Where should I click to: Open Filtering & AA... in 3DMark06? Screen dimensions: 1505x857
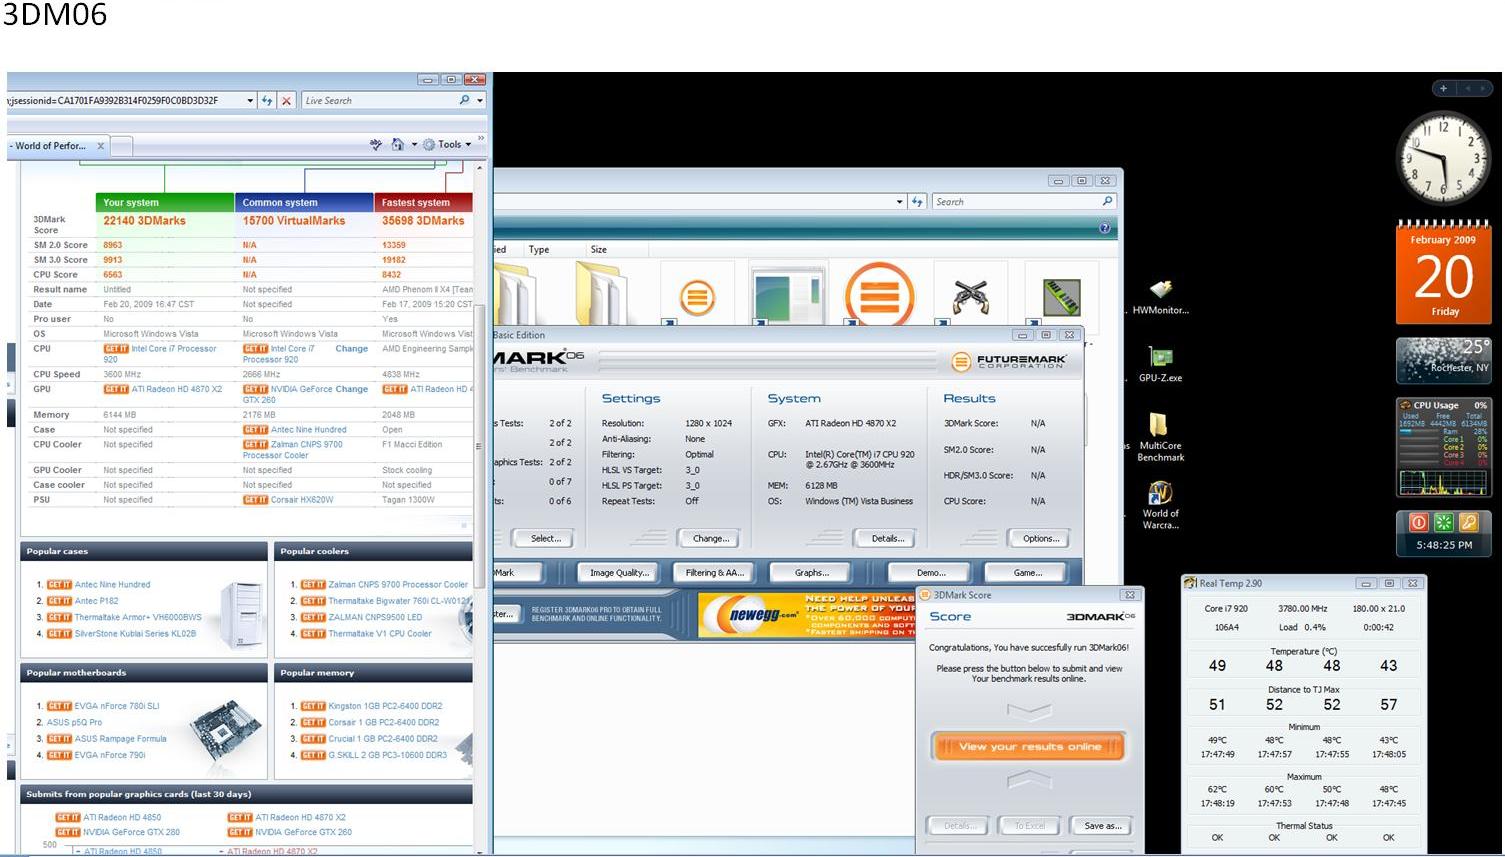pos(715,573)
